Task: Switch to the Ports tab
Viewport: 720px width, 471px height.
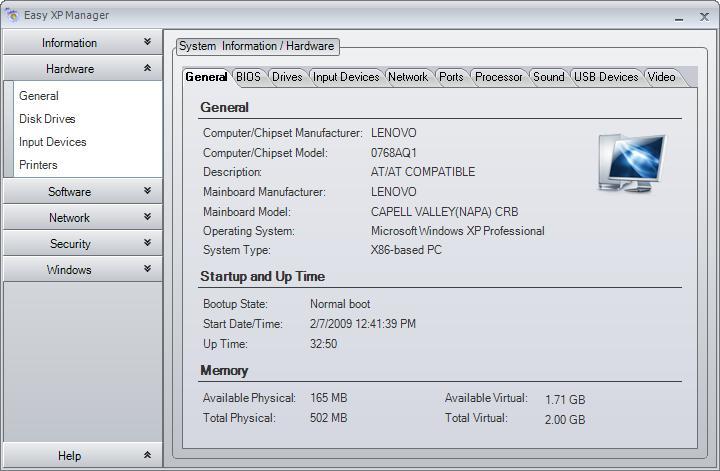Action: click(451, 77)
